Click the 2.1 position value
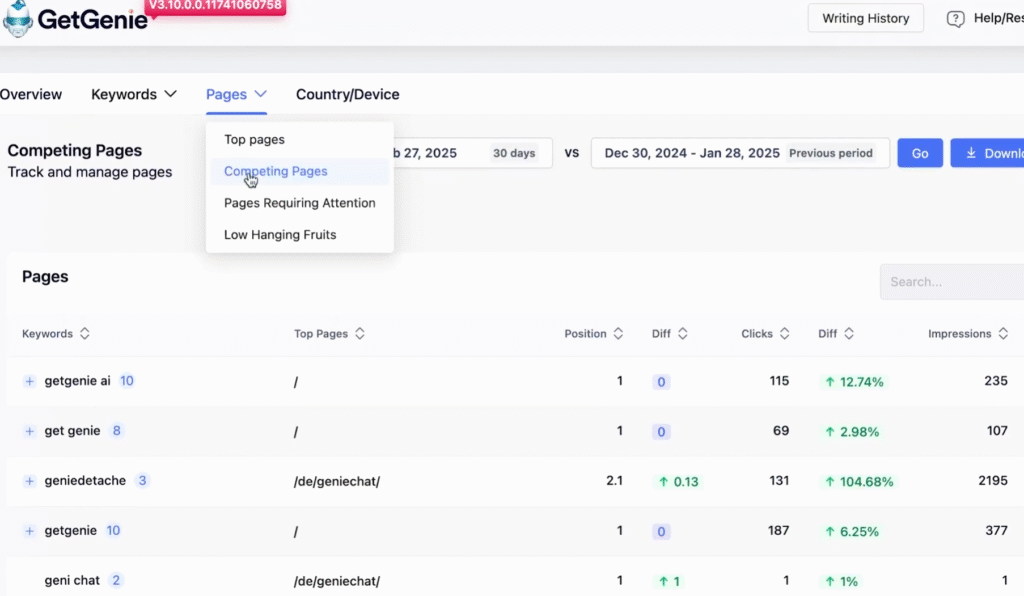 point(615,480)
